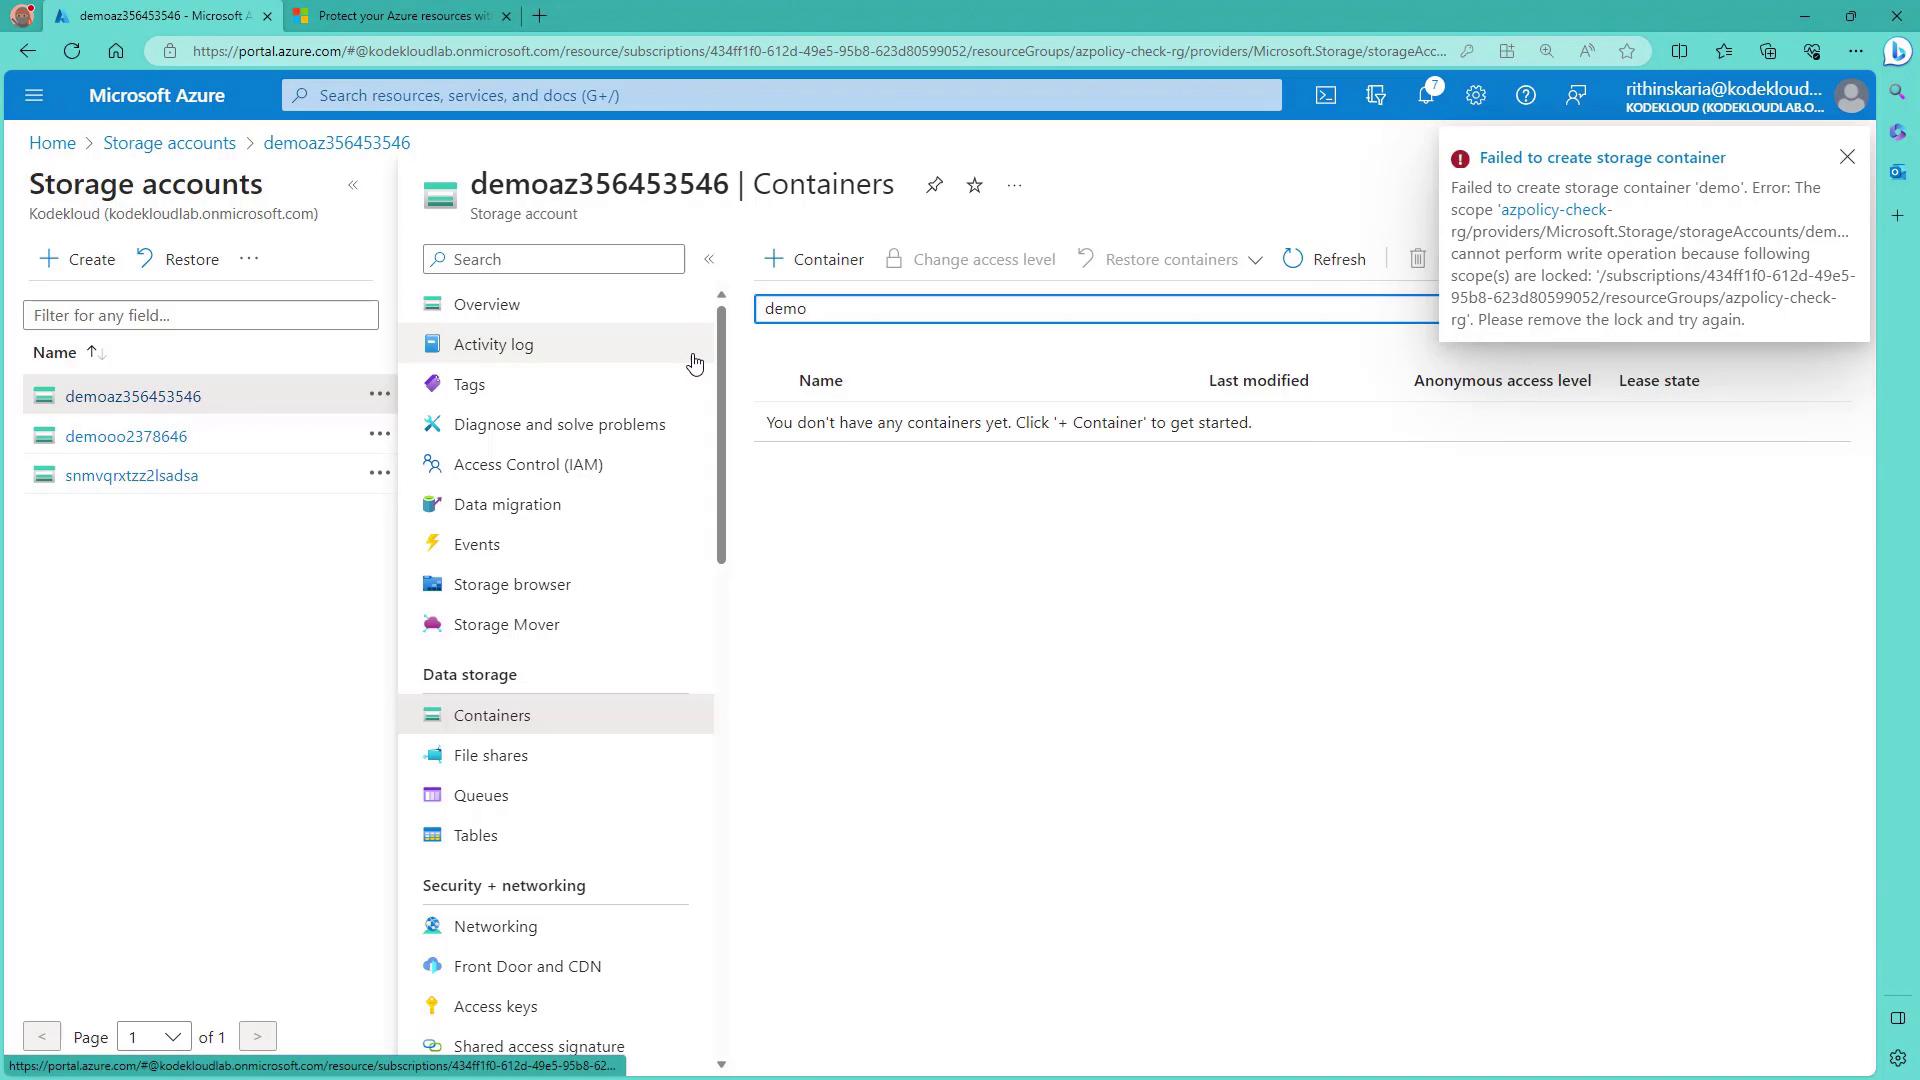Open portal settings gear

(1476, 96)
